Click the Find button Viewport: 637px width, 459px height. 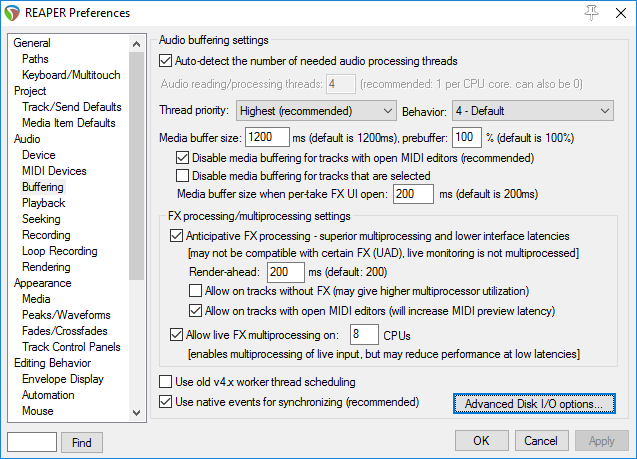pos(82,442)
